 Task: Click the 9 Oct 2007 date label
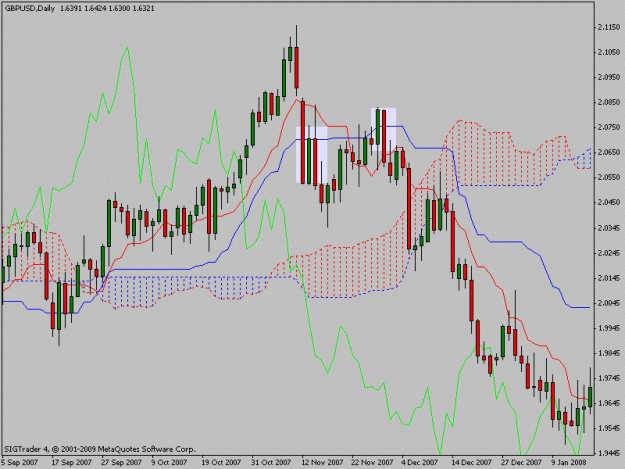[x=169, y=463]
